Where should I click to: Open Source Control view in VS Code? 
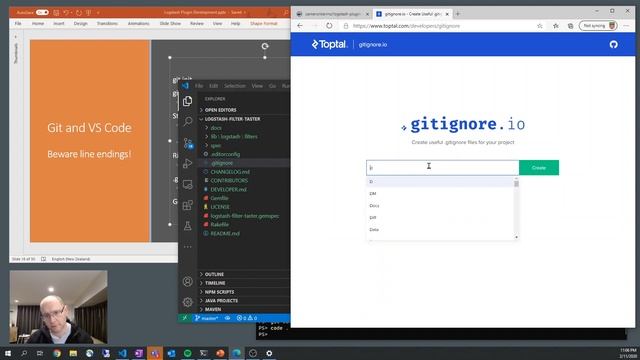point(188,143)
